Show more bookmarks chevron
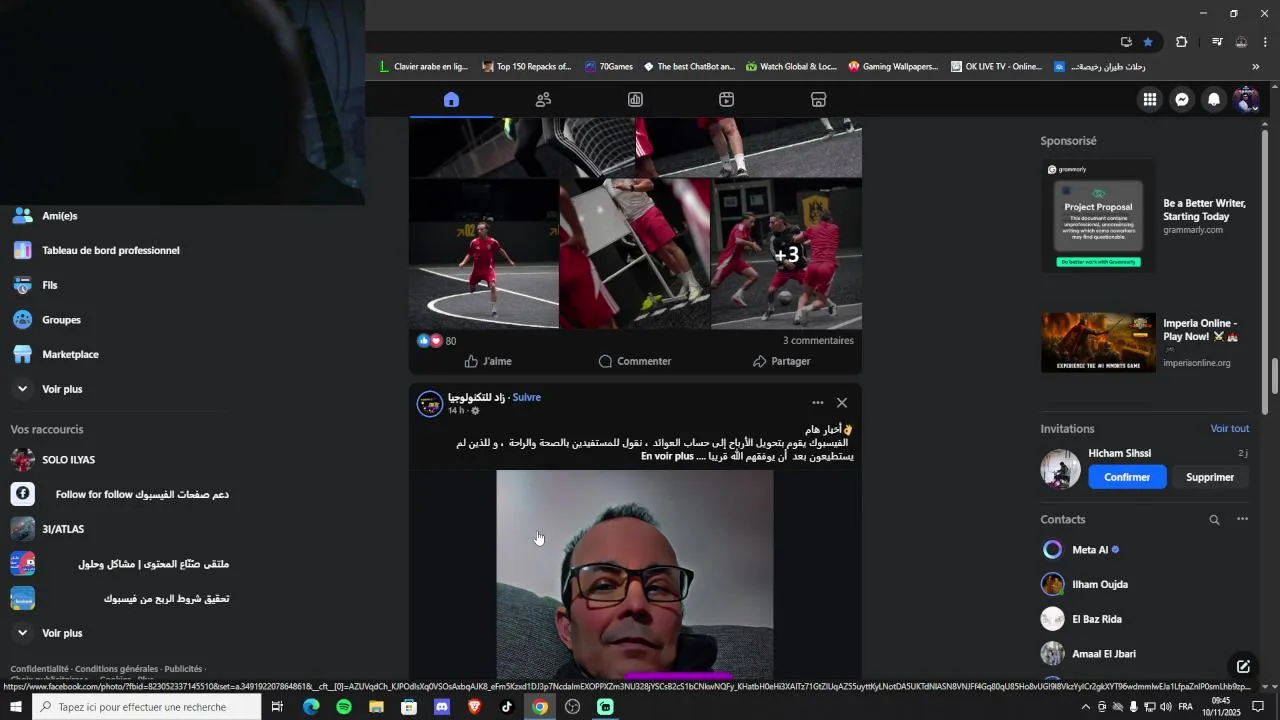This screenshot has width=1280, height=720. [1256, 67]
